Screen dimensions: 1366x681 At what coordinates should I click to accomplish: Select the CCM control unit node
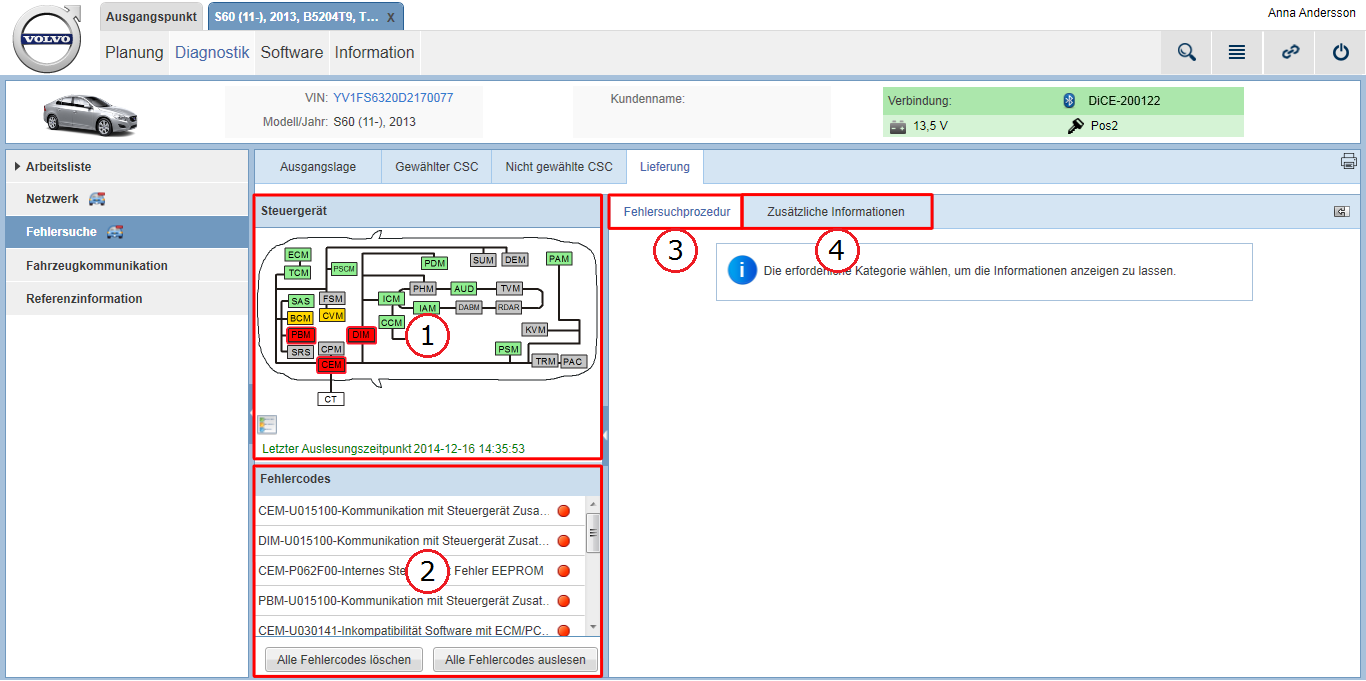click(x=392, y=322)
